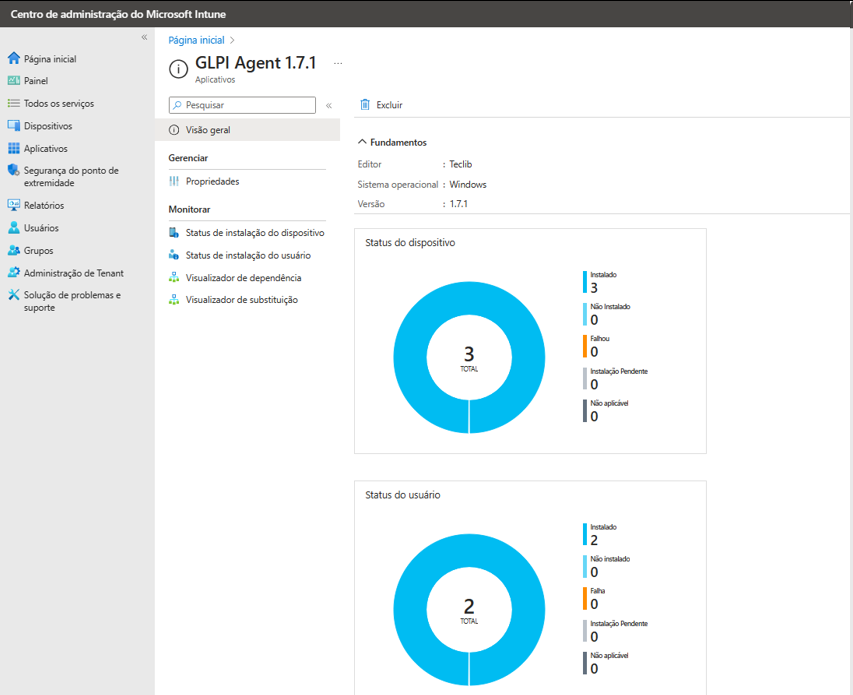Click the magnifier icon in Pesquisar box
853x695 pixels.
177,105
